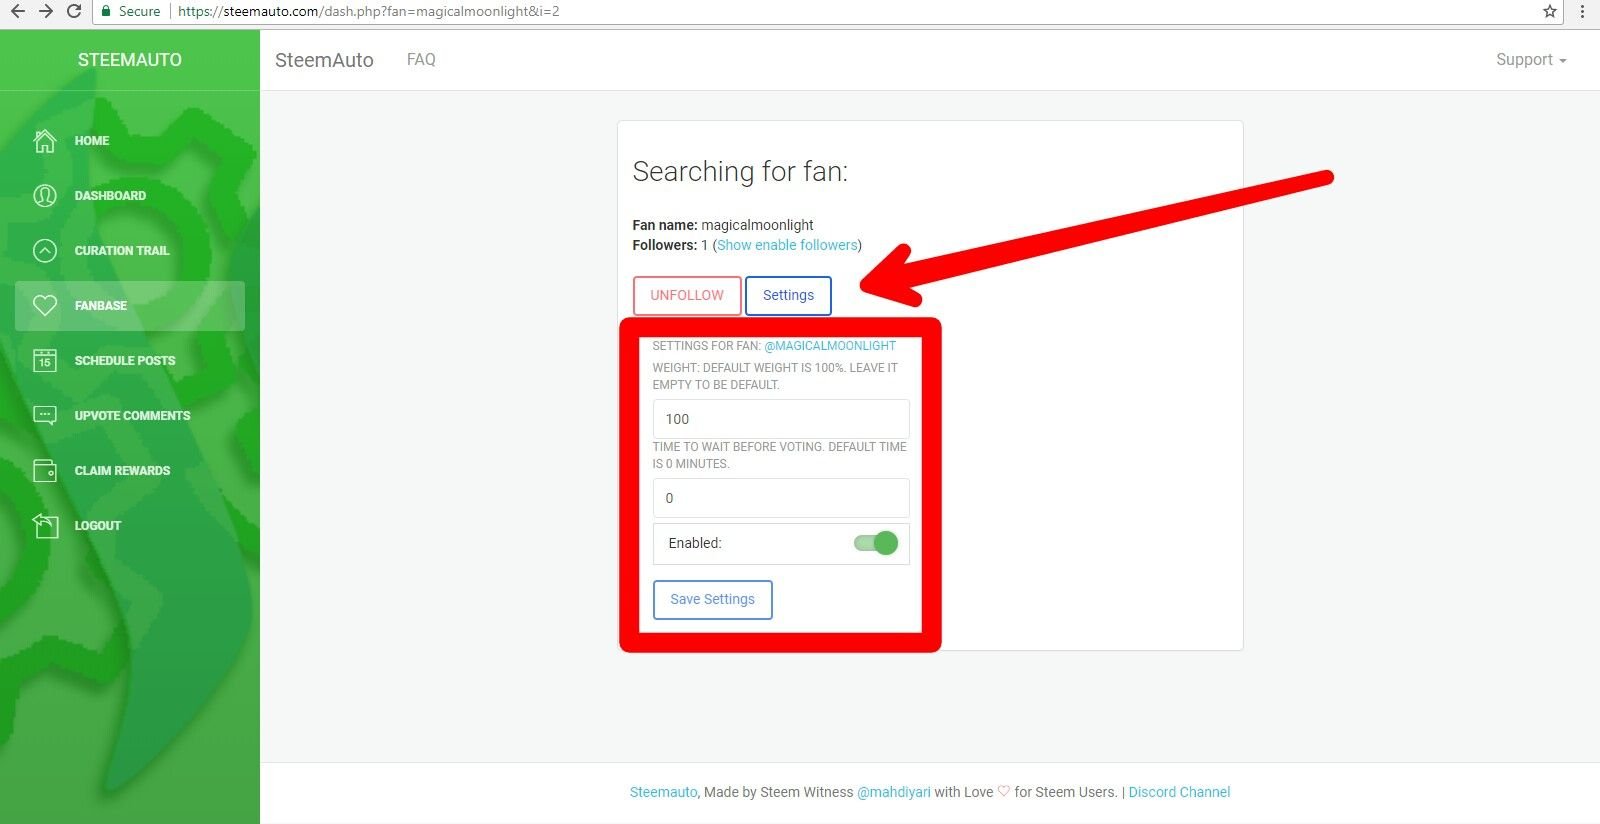The height and width of the screenshot is (824, 1600).
Task: Open the Discord Channel footer link
Action: pyautogui.click(x=1179, y=792)
